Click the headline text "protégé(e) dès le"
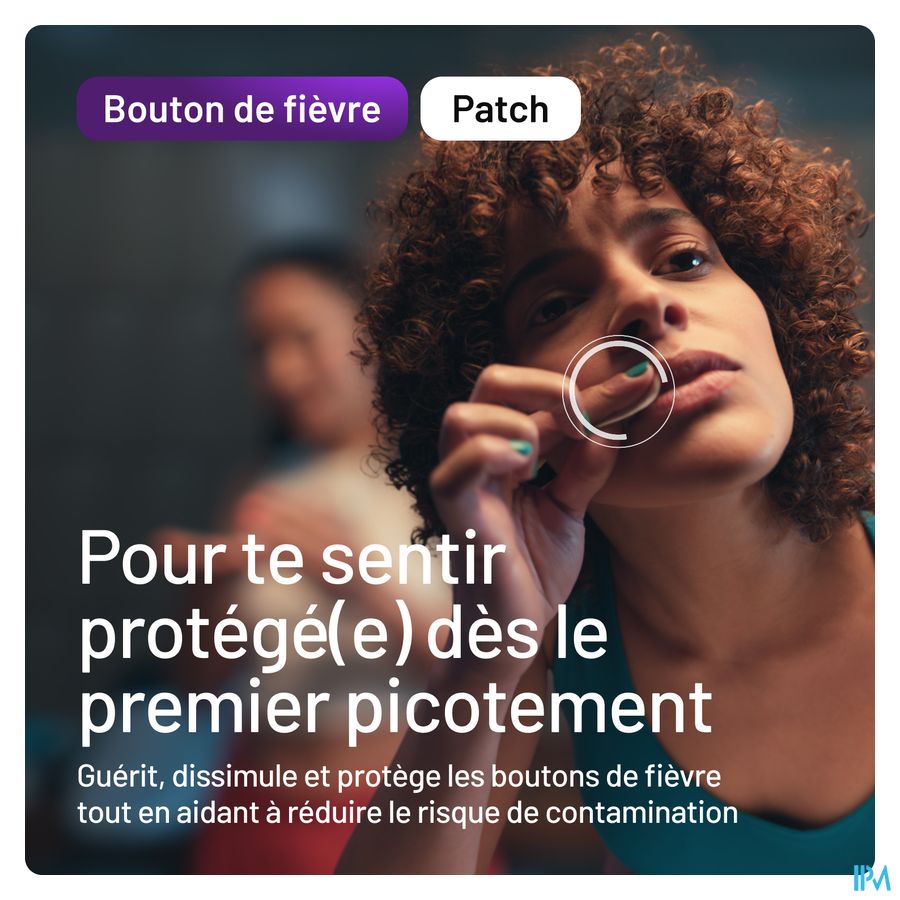900x900 pixels. 343,634
